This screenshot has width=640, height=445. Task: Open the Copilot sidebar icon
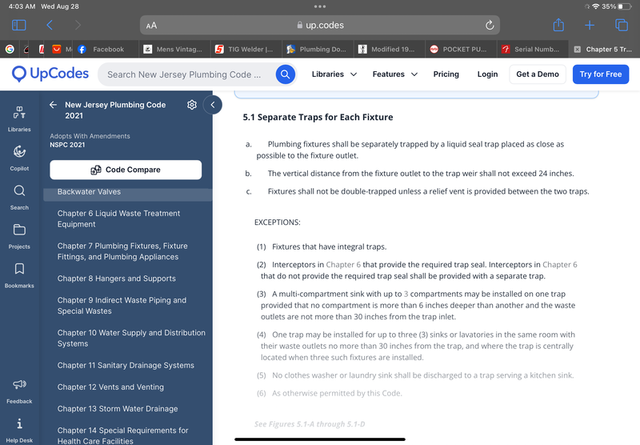(x=19, y=158)
